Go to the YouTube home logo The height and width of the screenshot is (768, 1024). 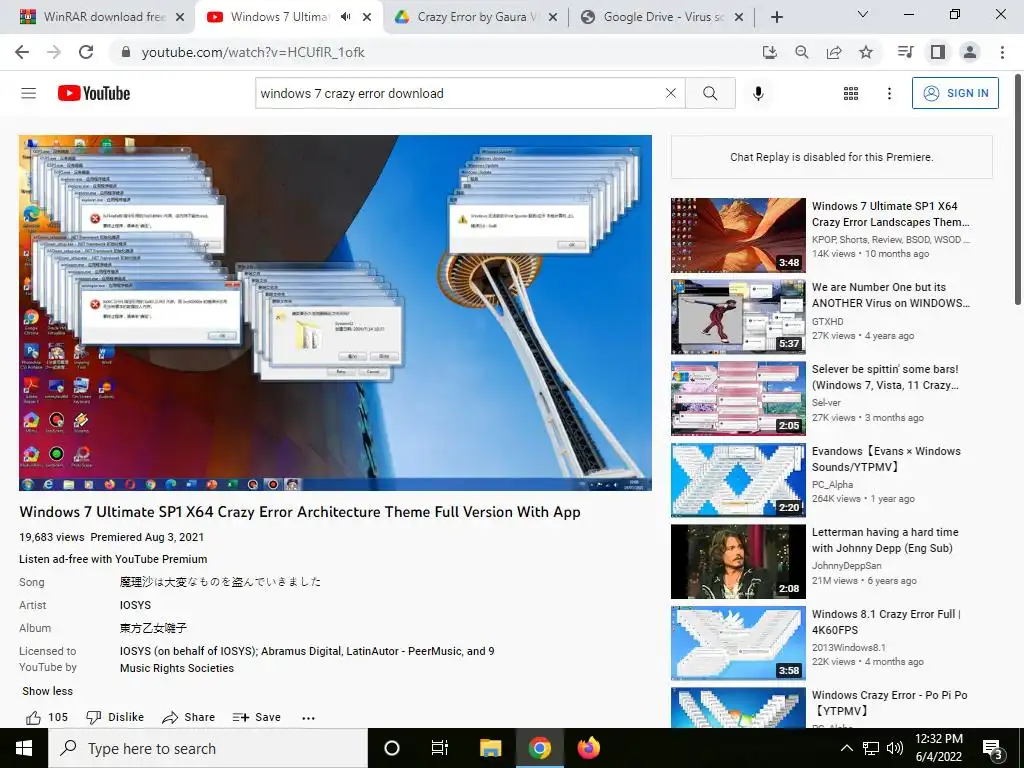pyautogui.click(x=94, y=93)
